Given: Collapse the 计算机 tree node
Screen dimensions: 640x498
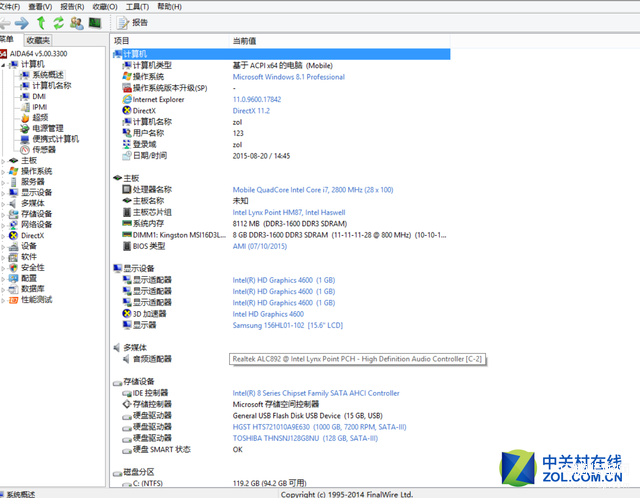Looking at the screenshot, I should tap(3, 65).
